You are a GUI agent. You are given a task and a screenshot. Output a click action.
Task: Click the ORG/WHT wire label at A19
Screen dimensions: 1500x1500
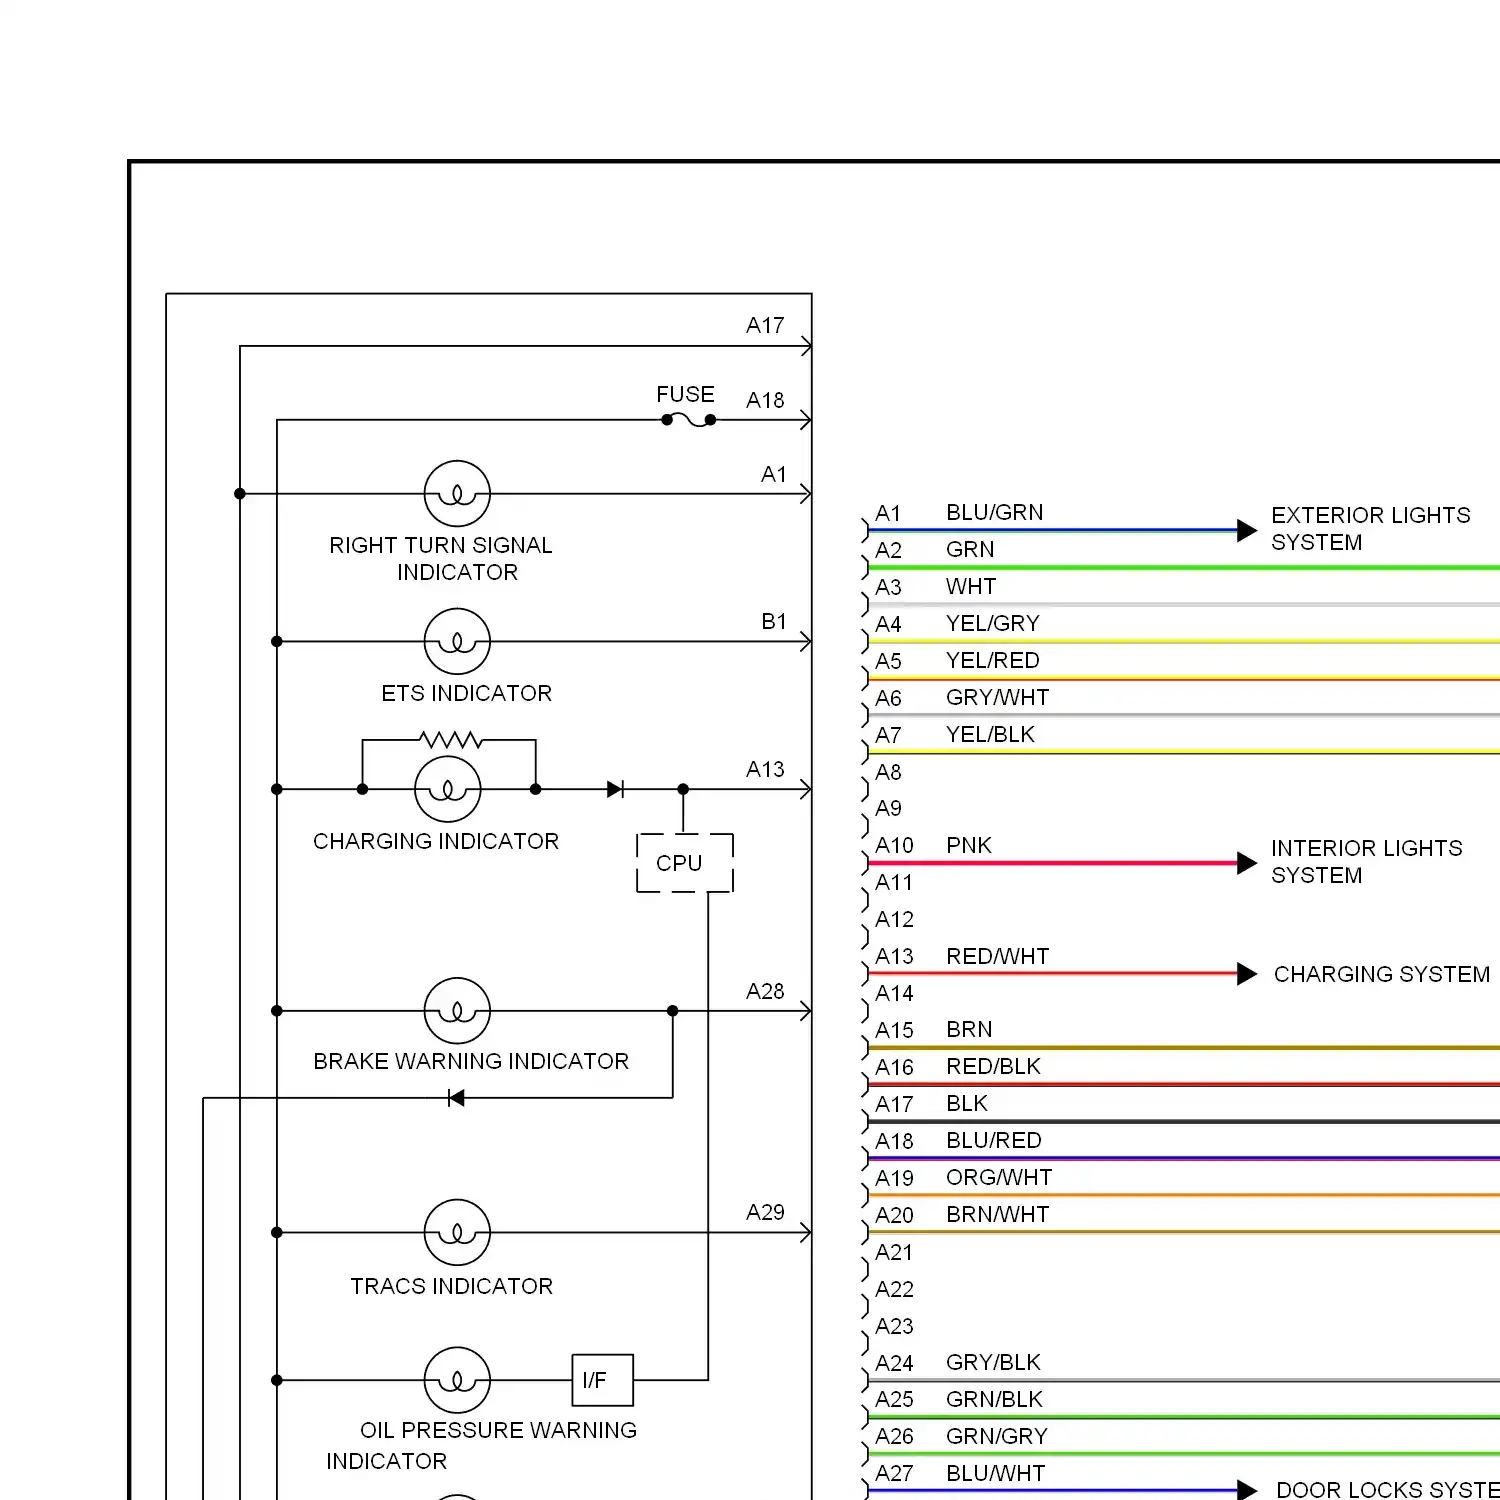pos(999,1177)
